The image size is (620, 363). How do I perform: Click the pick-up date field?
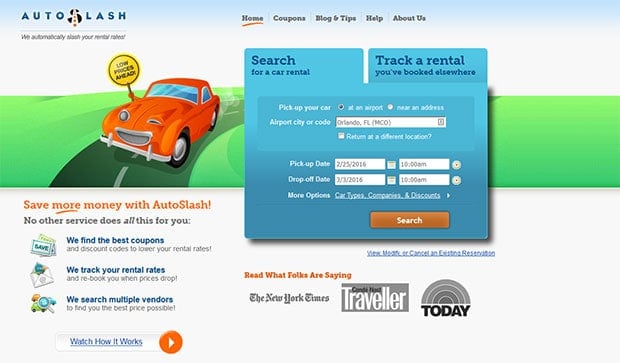click(360, 164)
